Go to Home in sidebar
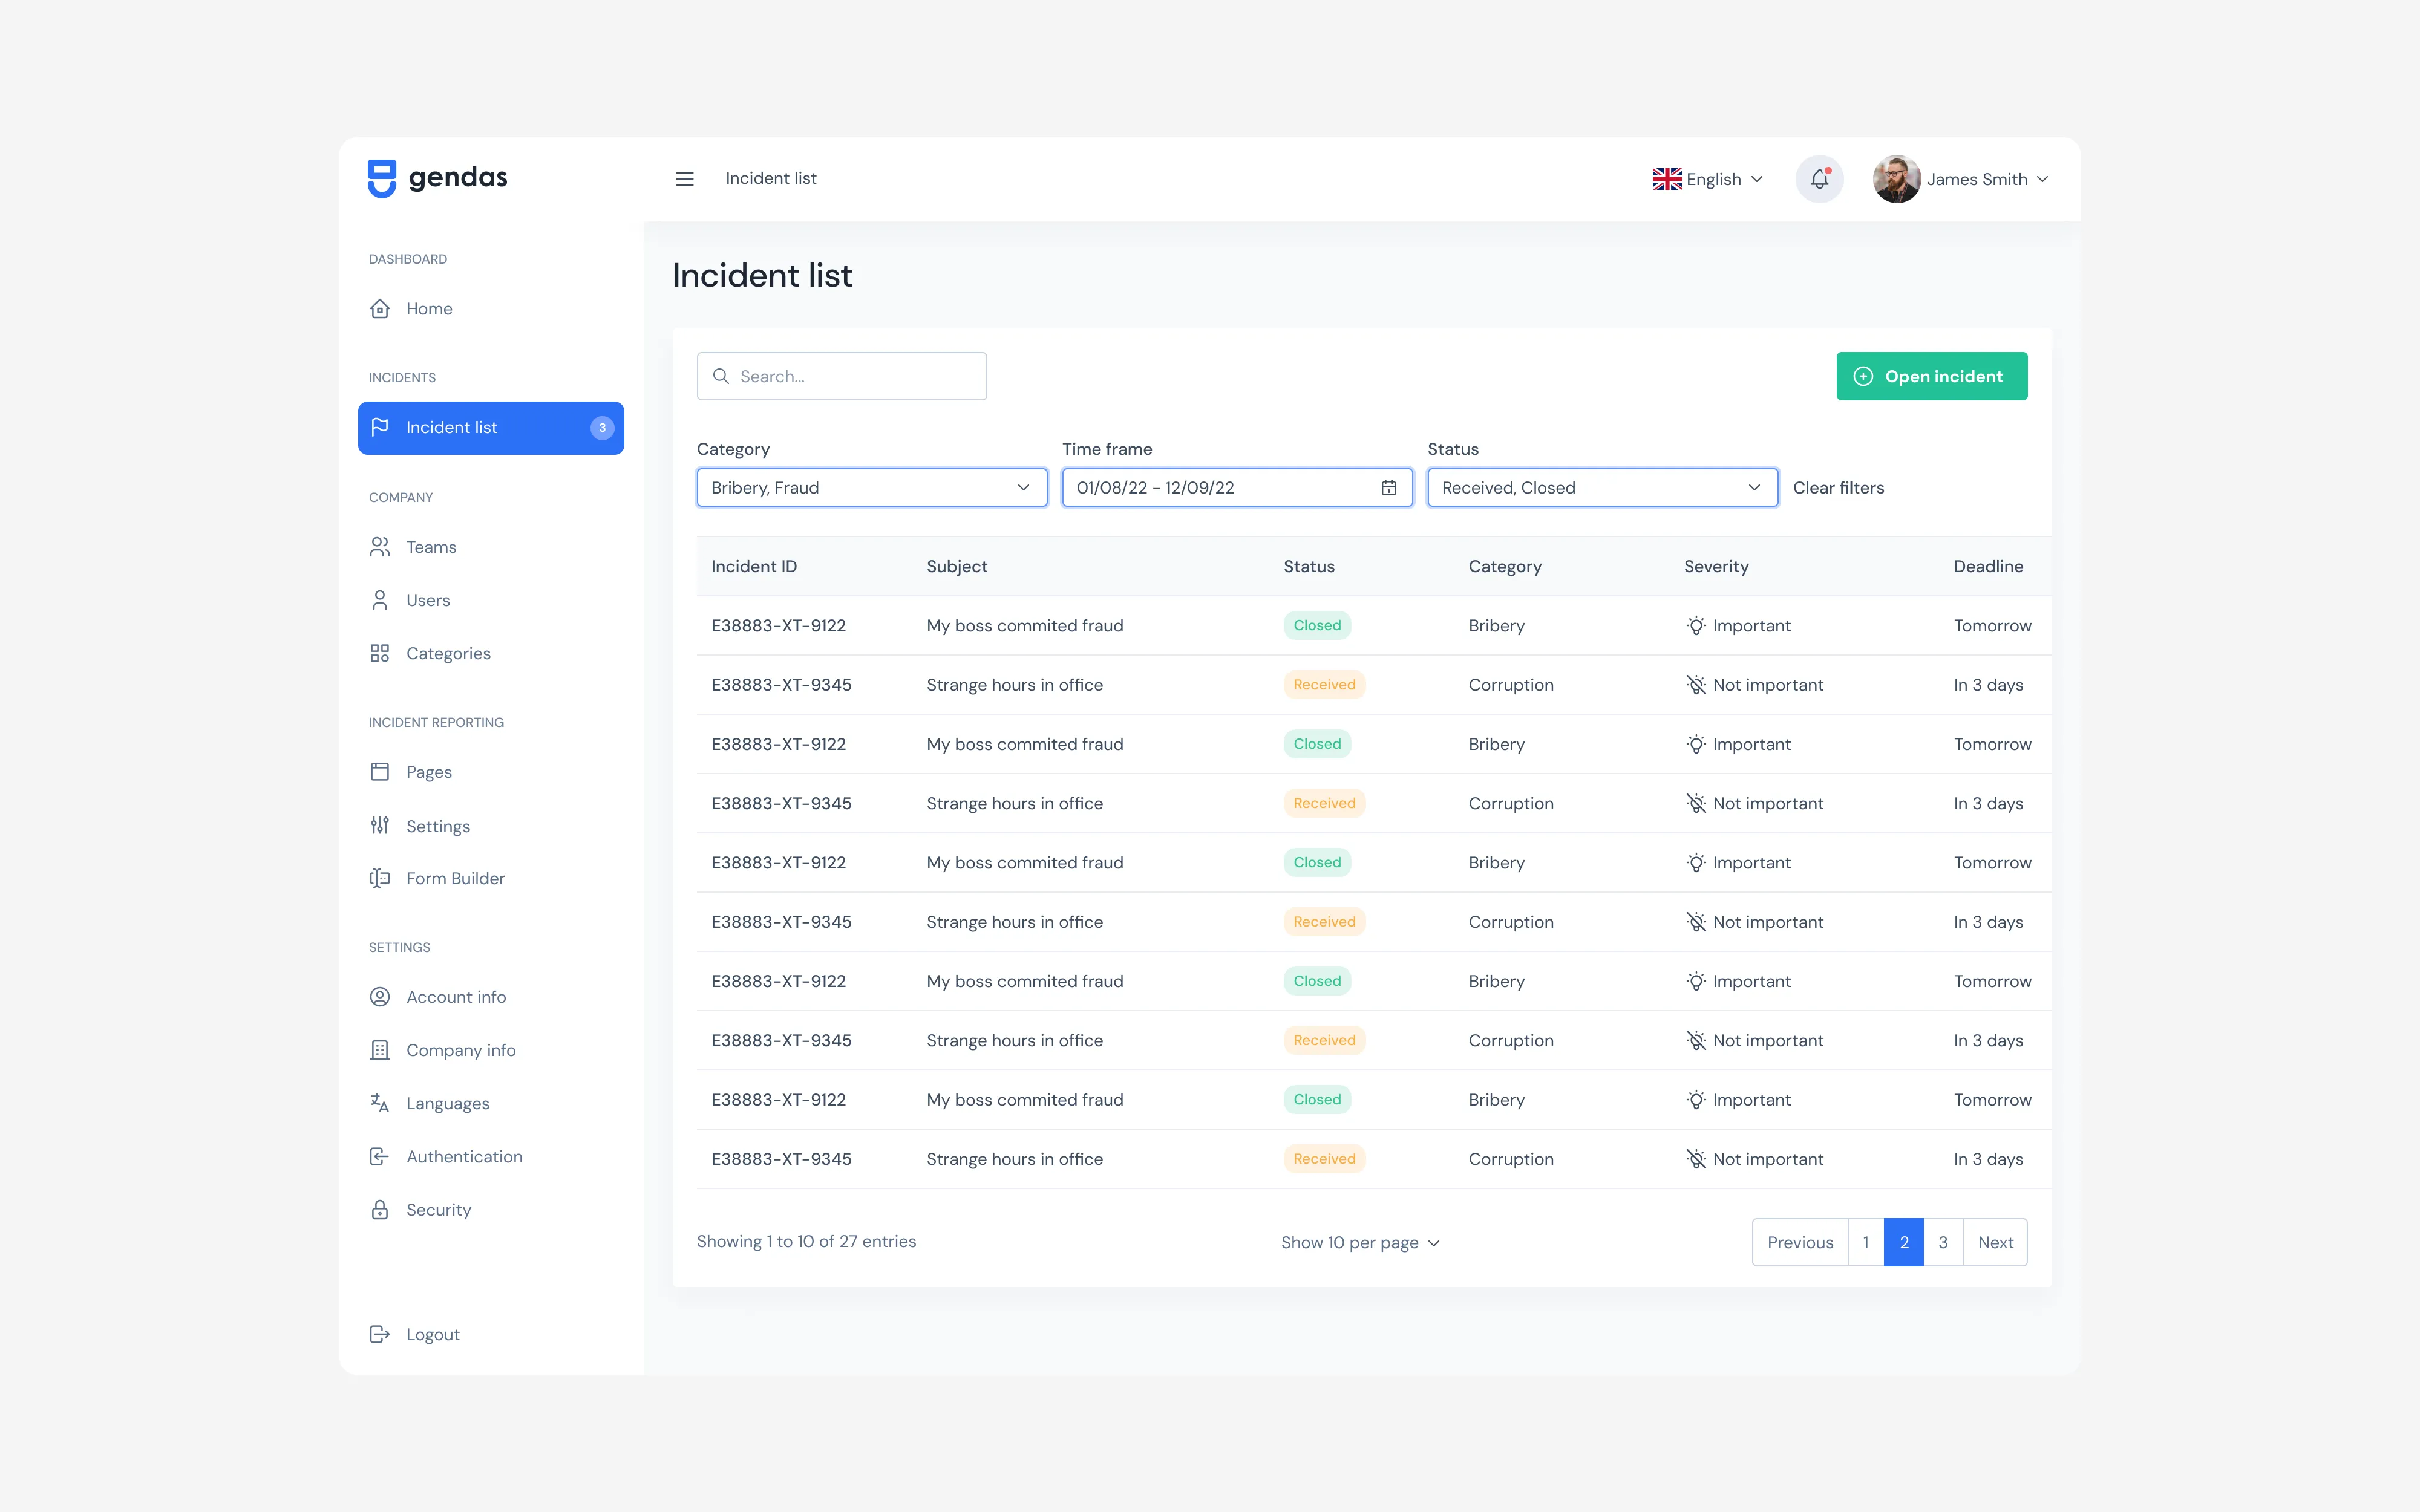This screenshot has height=1512, width=2420. (x=491, y=309)
